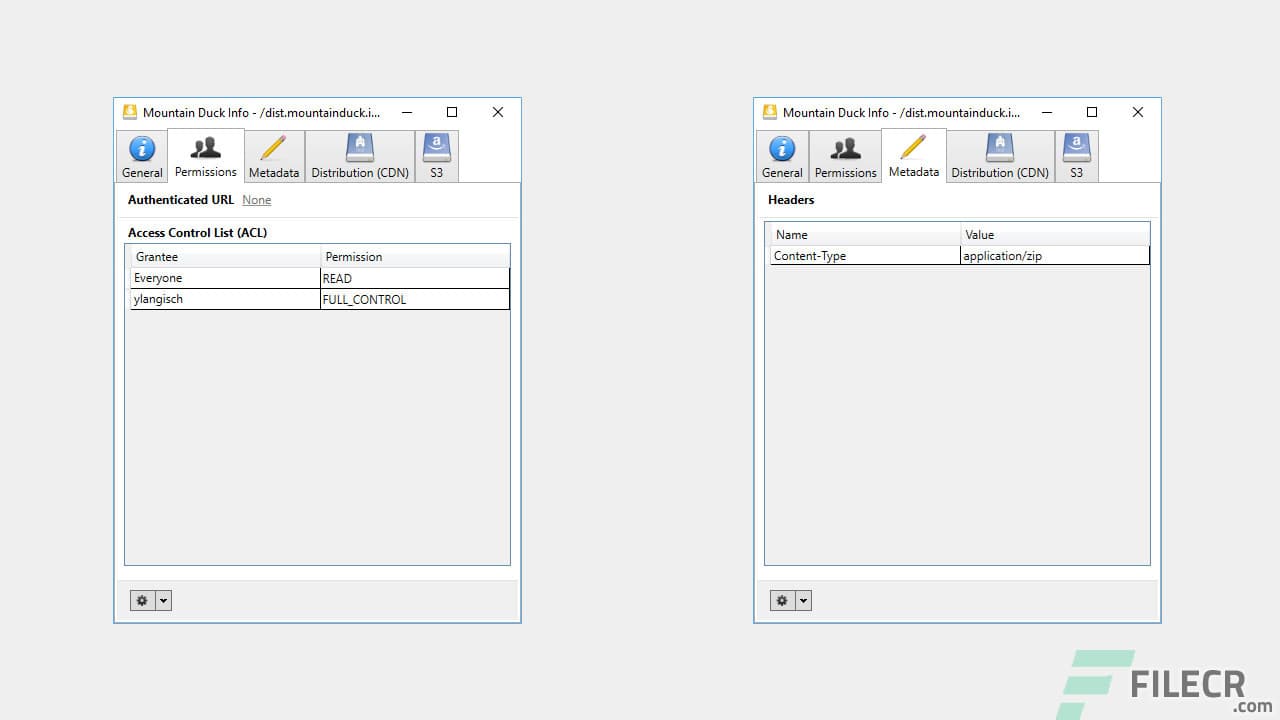The image size is (1280, 720).
Task: Close the right Mountain Duck Info window
Action: [x=1138, y=112]
